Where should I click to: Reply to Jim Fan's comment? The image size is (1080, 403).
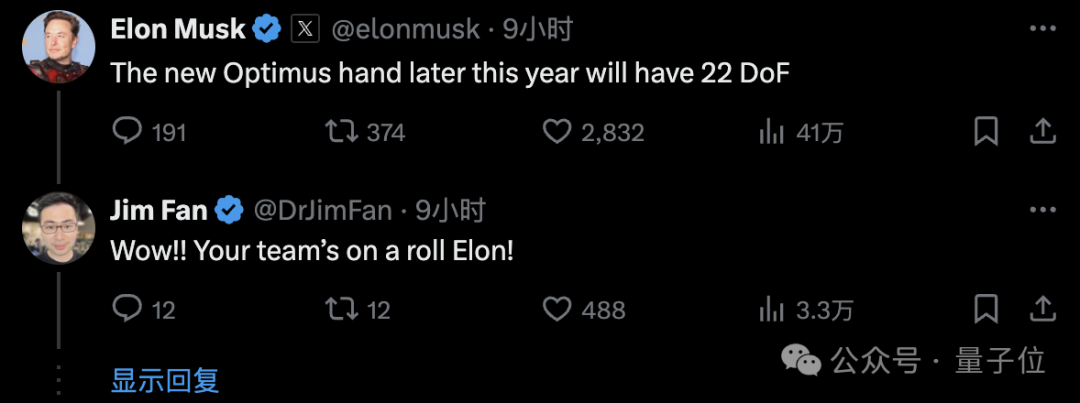point(127,309)
